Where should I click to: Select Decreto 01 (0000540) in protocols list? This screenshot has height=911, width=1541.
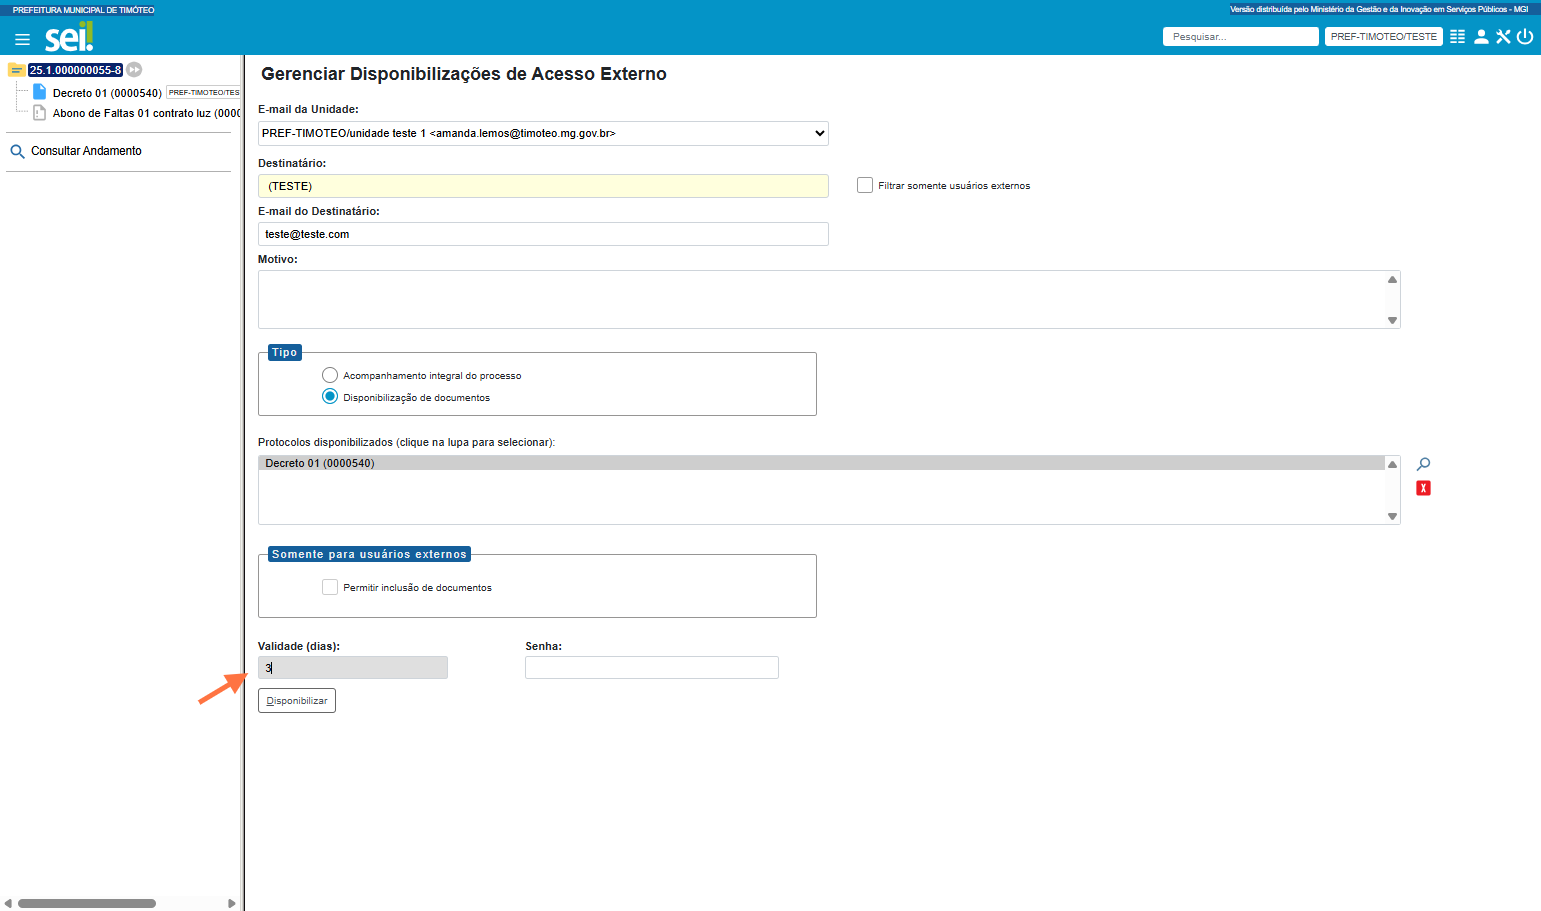821,463
